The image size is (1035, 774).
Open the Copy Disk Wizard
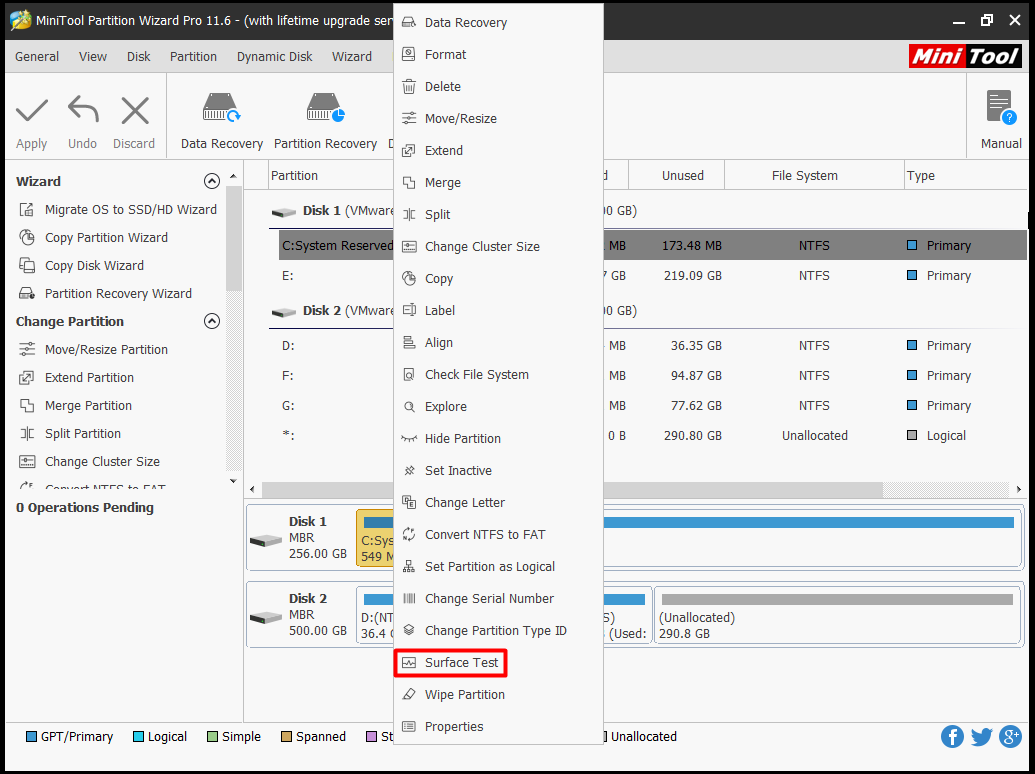coord(81,266)
